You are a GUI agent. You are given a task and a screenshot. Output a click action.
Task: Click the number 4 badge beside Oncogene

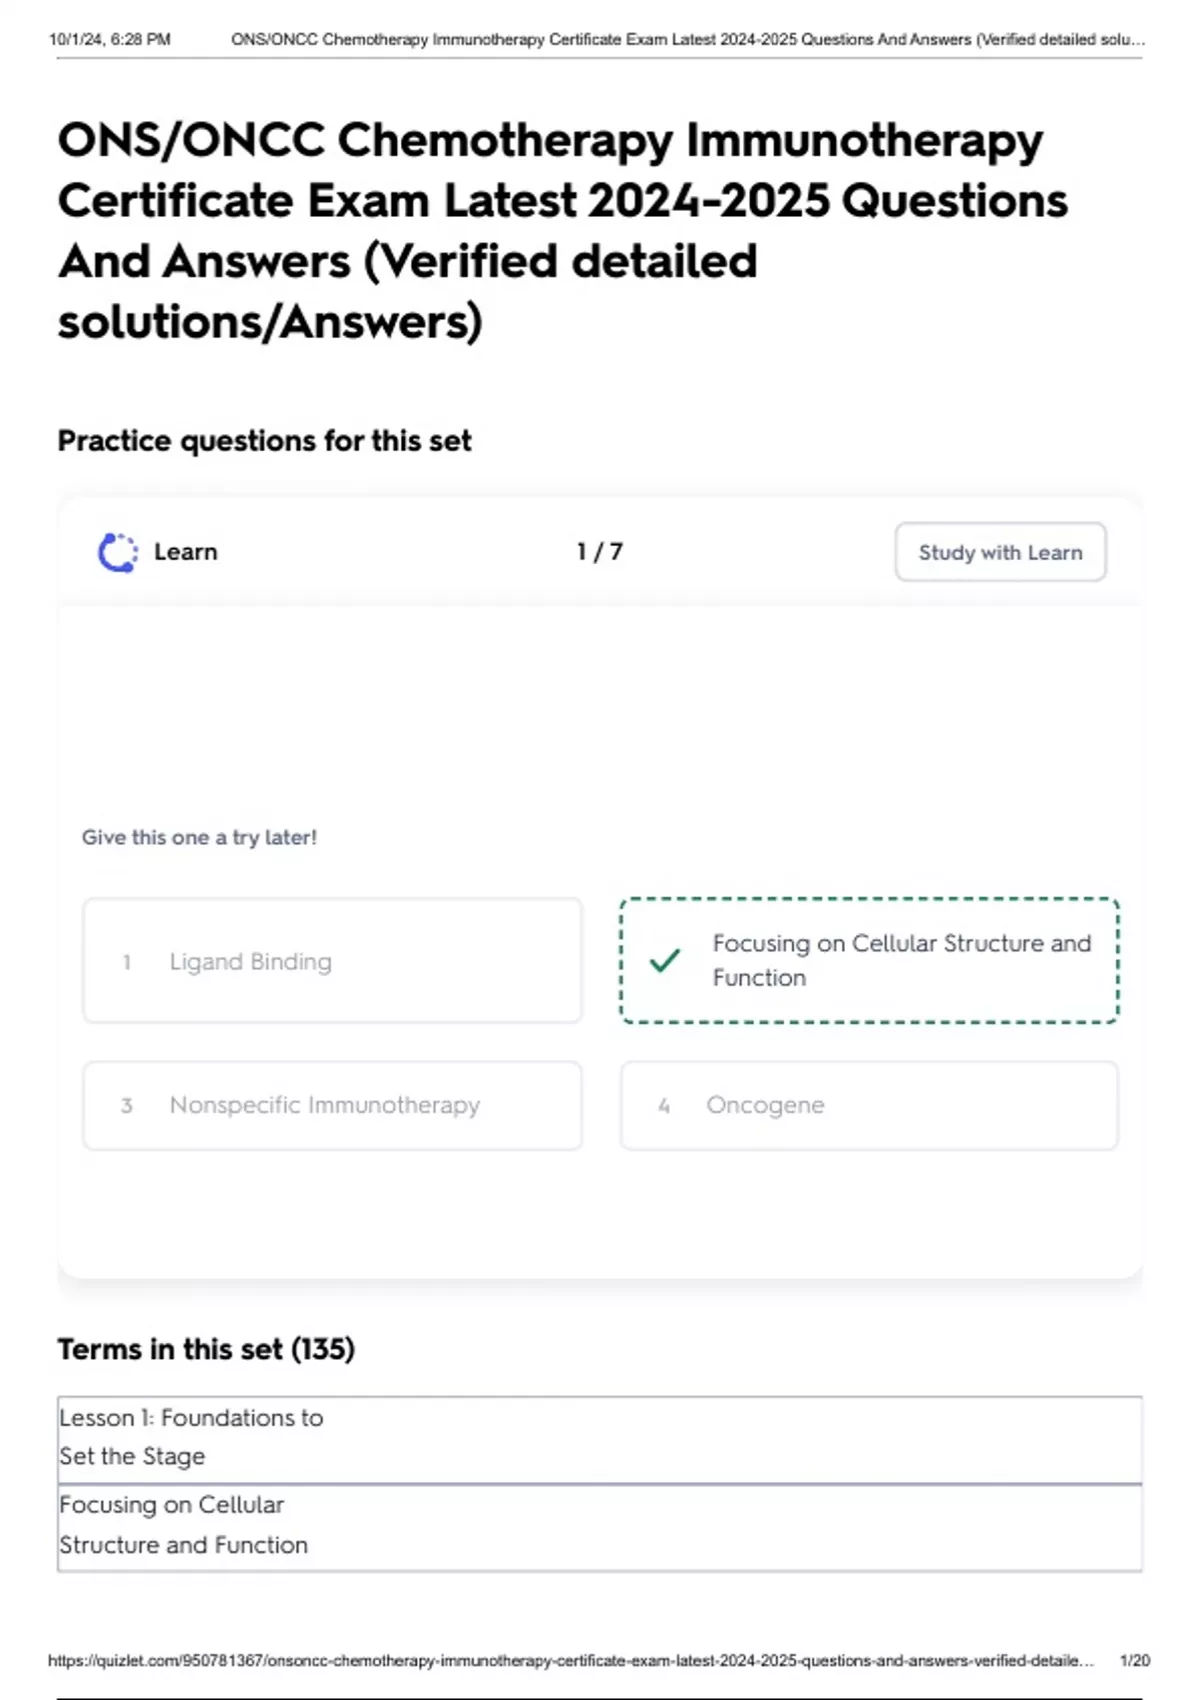pyautogui.click(x=664, y=1106)
